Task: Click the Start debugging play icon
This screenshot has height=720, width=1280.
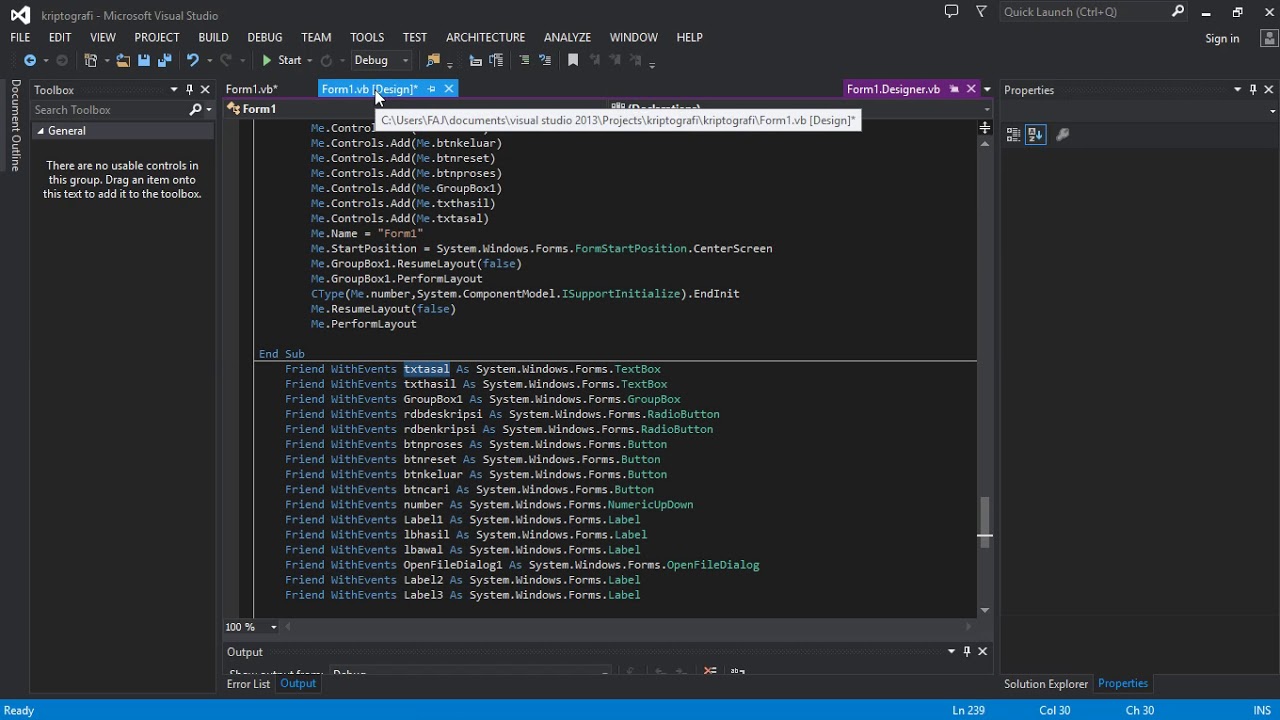Action: 267,60
